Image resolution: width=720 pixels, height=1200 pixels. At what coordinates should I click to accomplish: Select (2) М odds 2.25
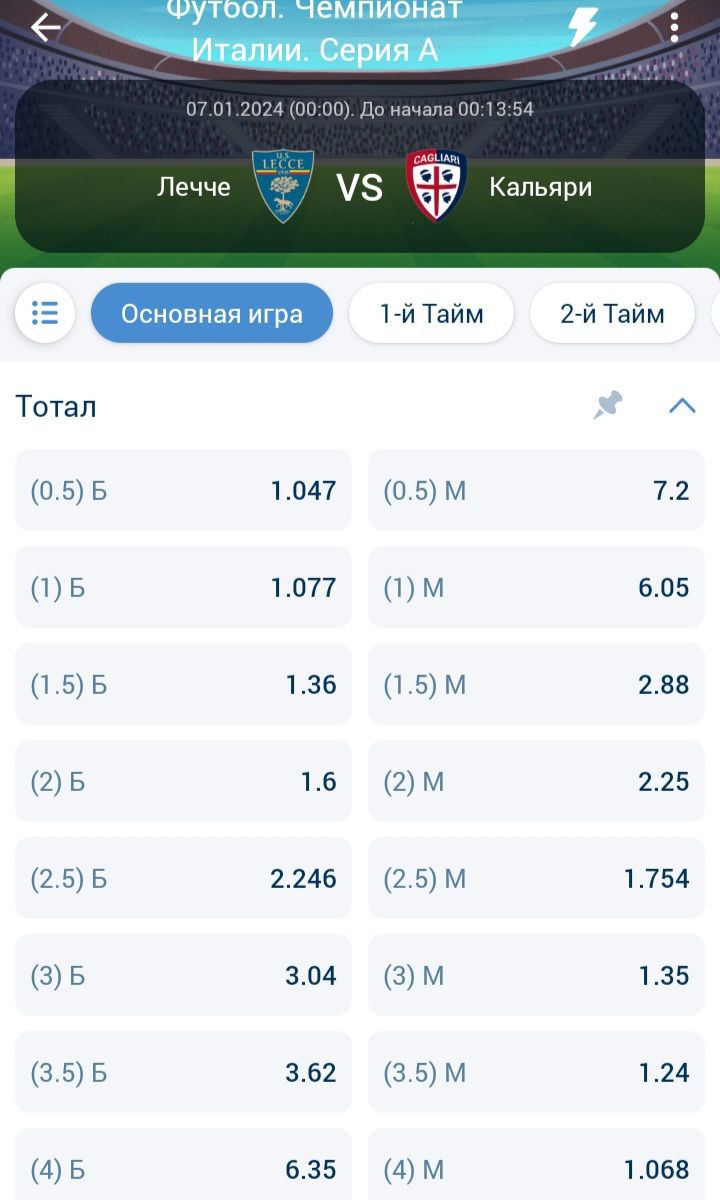pyautogui.click(x=536, y=781)
